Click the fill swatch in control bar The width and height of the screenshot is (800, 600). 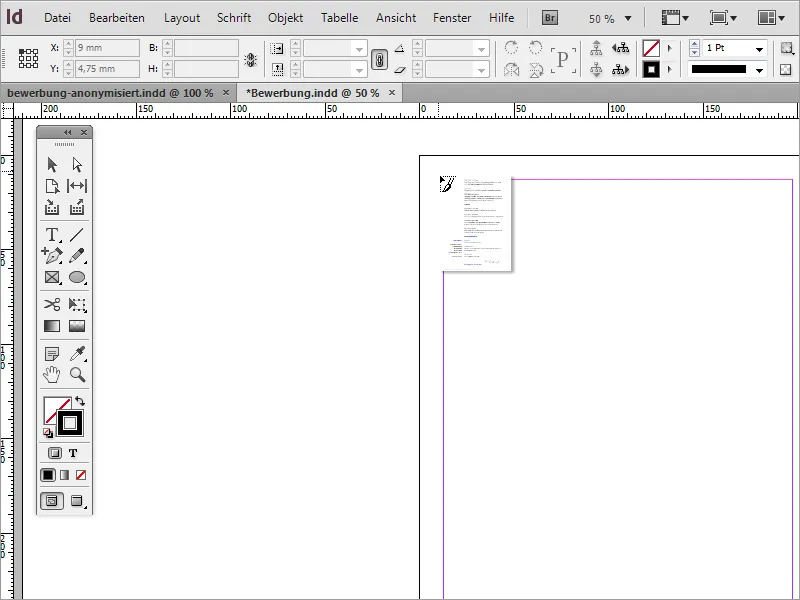[651, 48]
